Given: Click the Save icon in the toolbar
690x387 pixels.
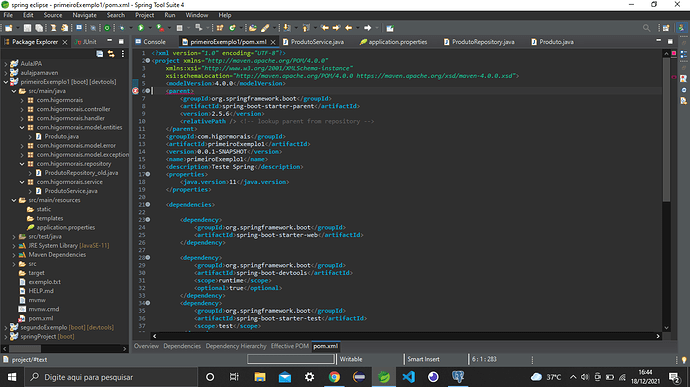Looking at the screenshot, I should click(27, 28).
